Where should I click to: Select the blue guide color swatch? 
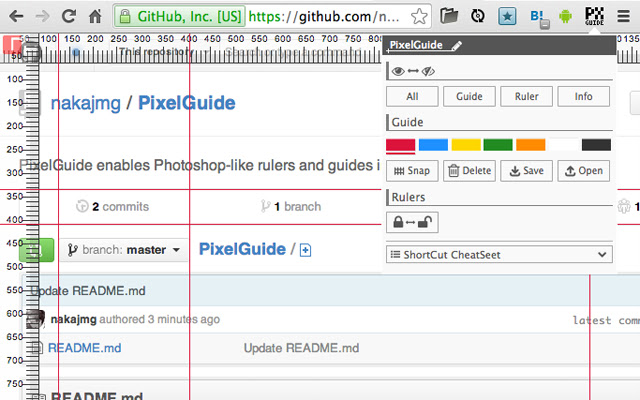pyautogui.click(x=433, y=145)
